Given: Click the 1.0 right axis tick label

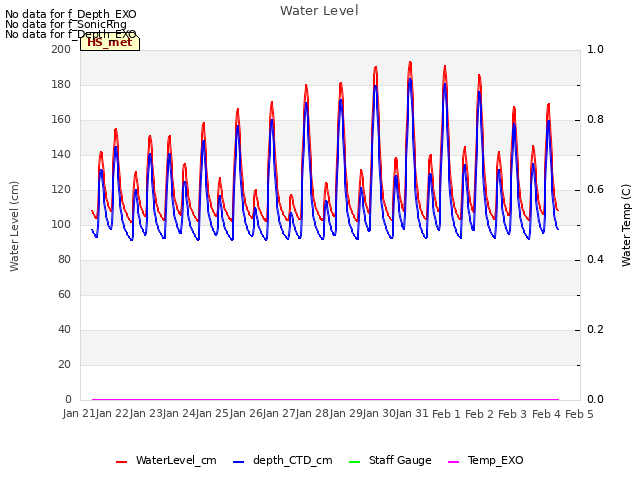Looking at the screenshot, I should click(x=595, y=49).
